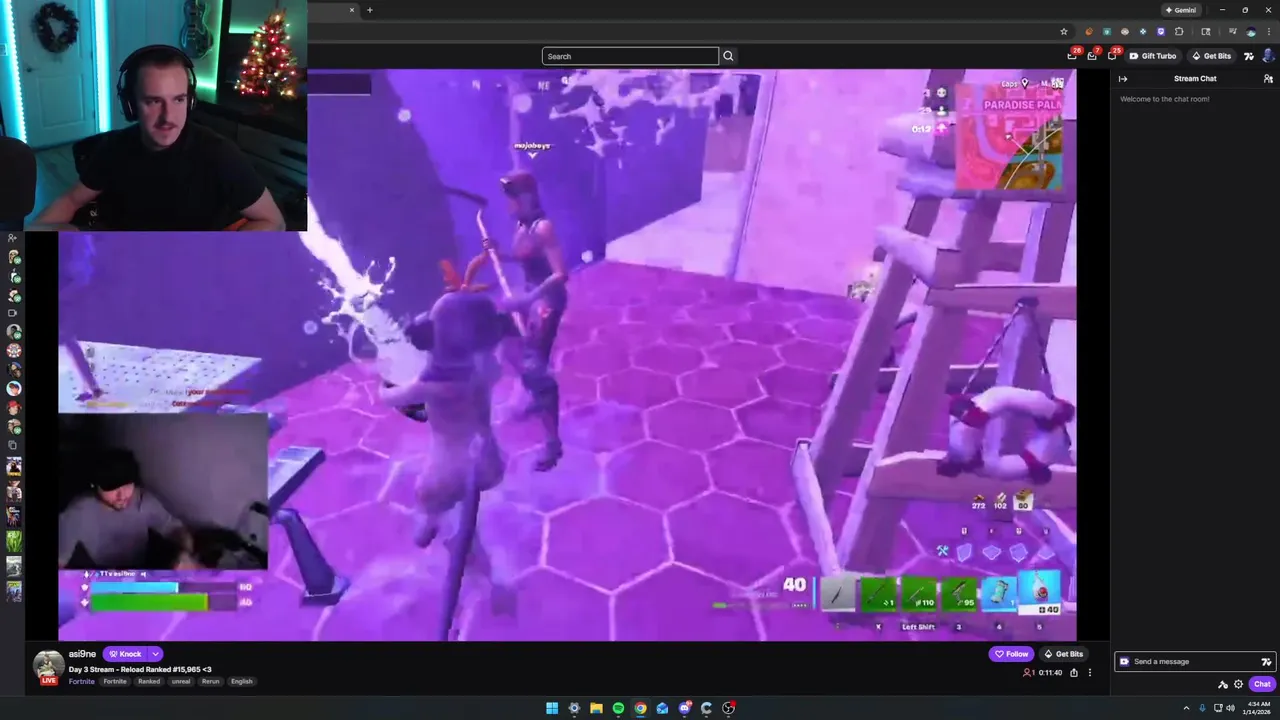Bookmark this page with the star icon

[x=1064, y=31]
